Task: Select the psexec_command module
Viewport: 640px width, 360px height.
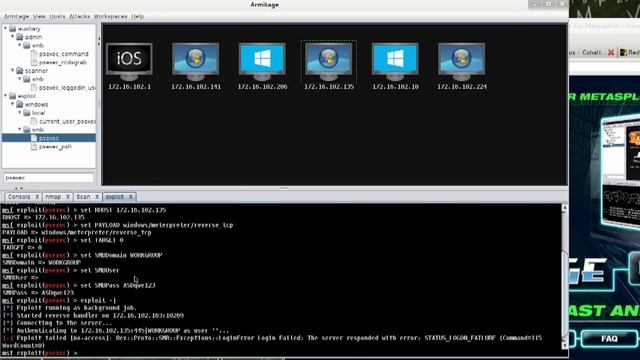Action: [x=64, y=54]
